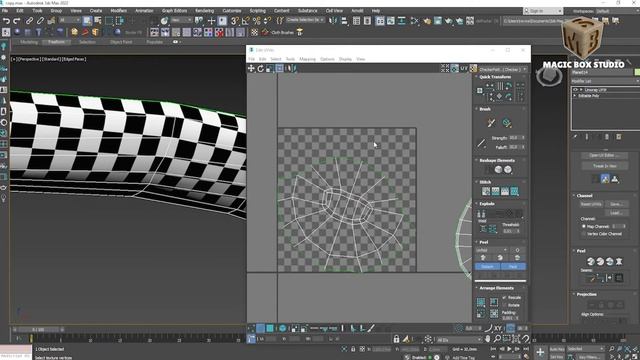This screenshot has width=640, height=360.
Task: Activate the Select and Move crosshair tool
Action: 211,20
